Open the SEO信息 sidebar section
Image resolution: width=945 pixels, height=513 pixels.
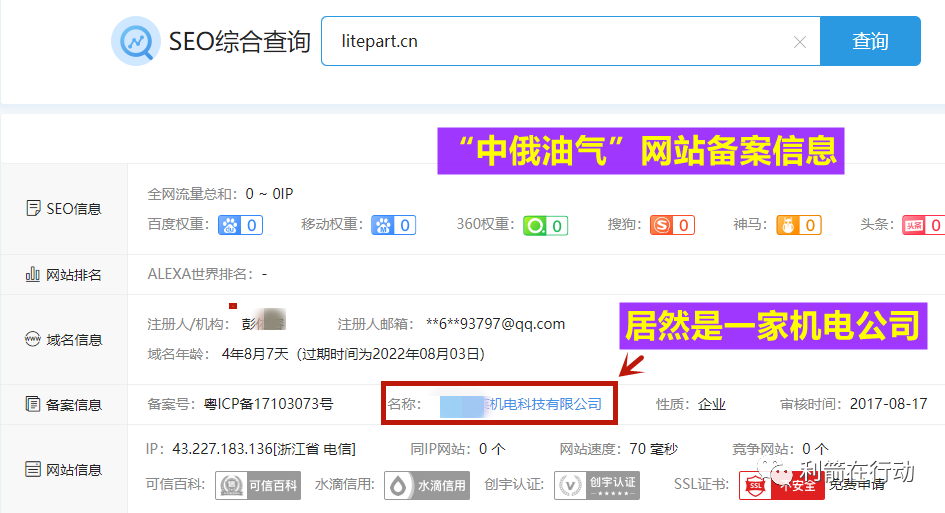pyautogui.click(x=64, y=209)
